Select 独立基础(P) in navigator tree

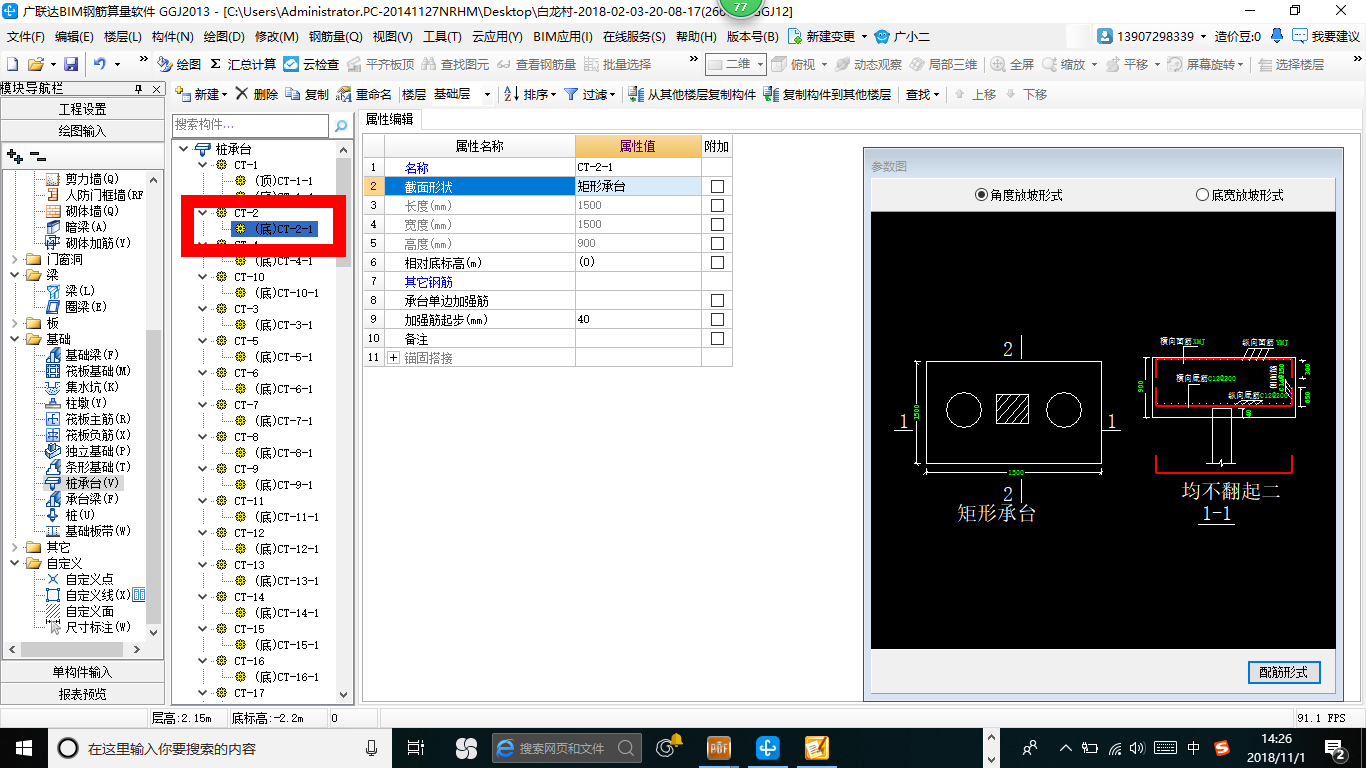coord(88,451)
